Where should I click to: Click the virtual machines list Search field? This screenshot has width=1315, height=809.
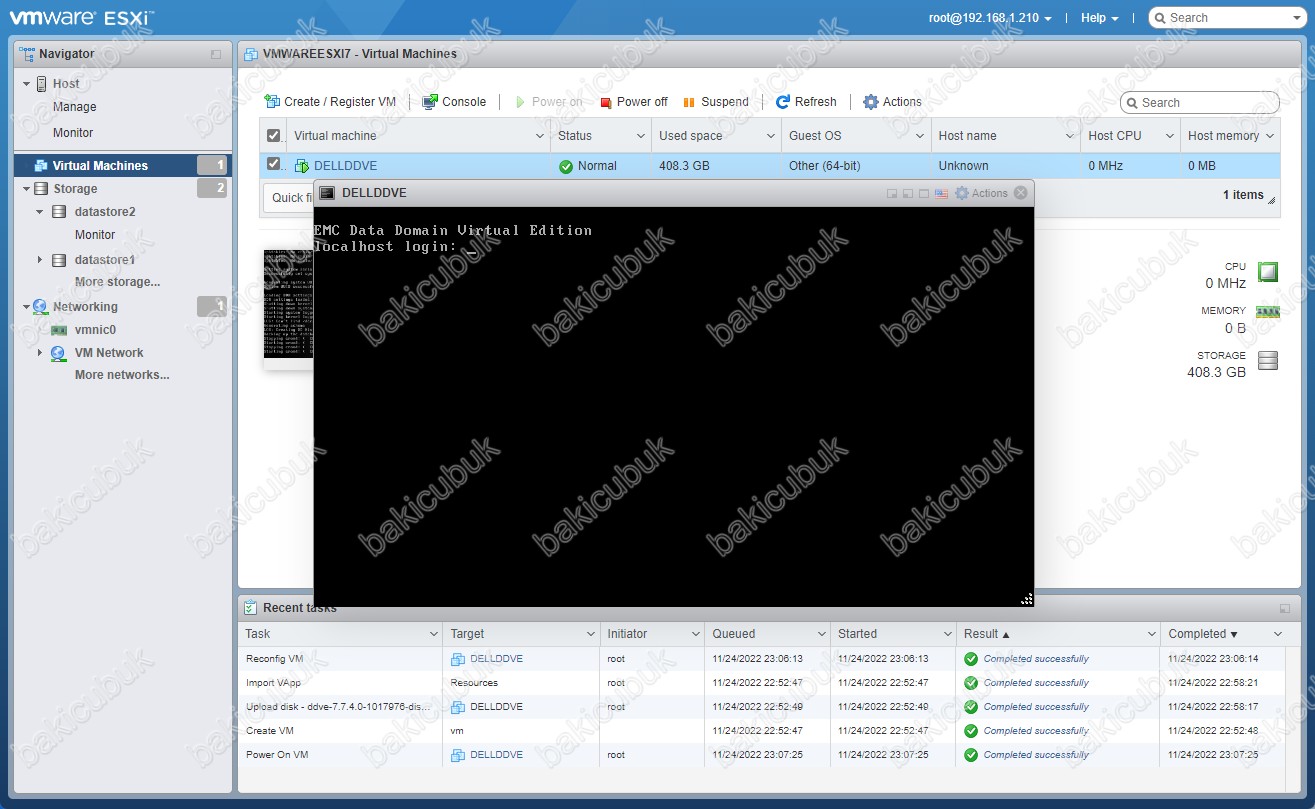pyautogui.click(x=1200, y=102)
